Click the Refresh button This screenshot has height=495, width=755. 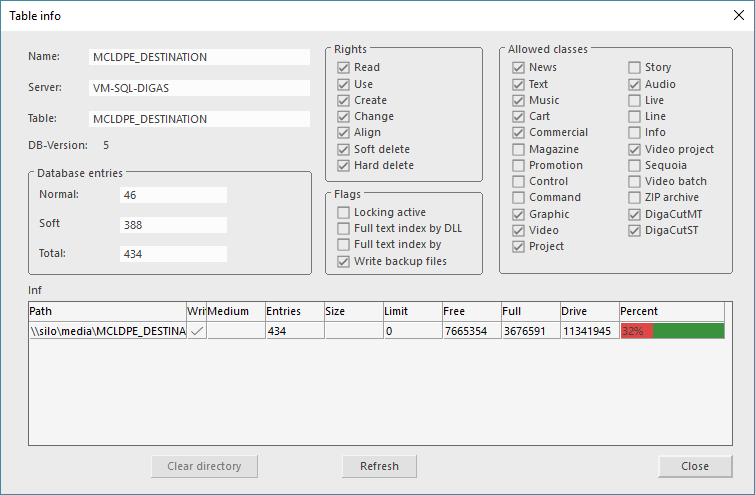pyautogui.click(x=379, y=466)
